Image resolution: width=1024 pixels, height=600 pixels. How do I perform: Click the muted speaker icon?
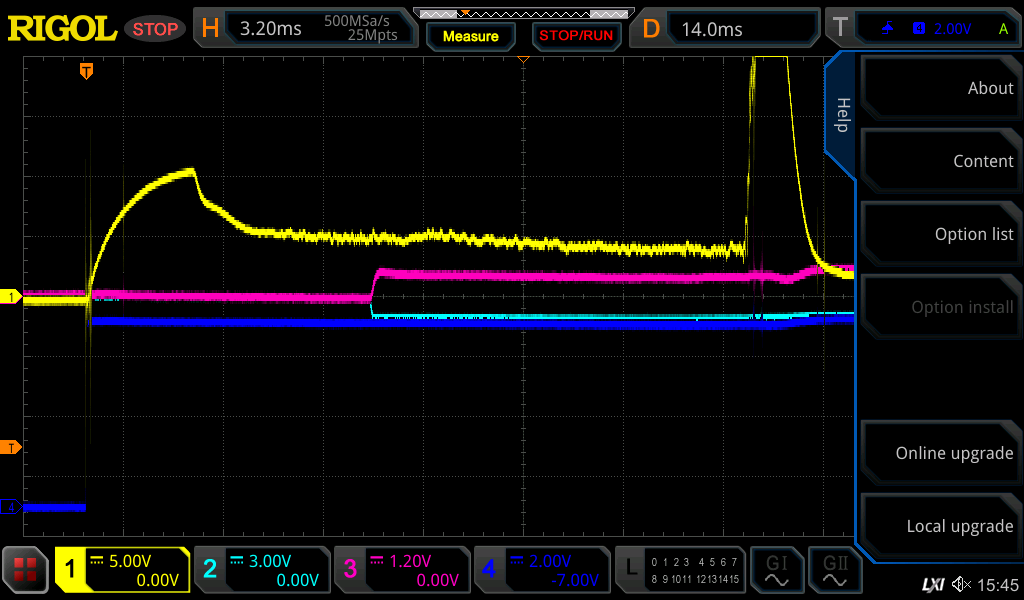pyautogui.click(x=961, y=584)
